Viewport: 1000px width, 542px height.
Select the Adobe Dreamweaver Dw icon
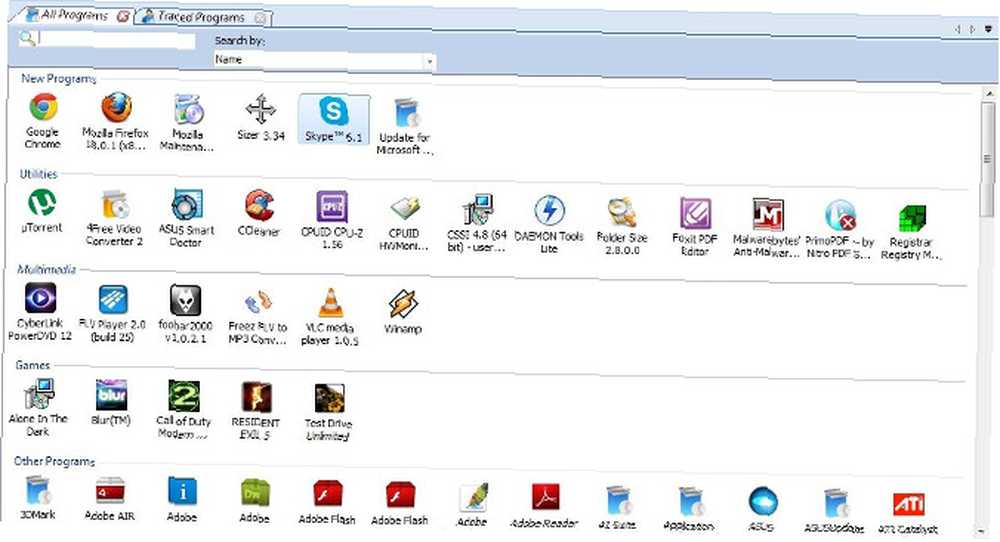coord(256,494)
